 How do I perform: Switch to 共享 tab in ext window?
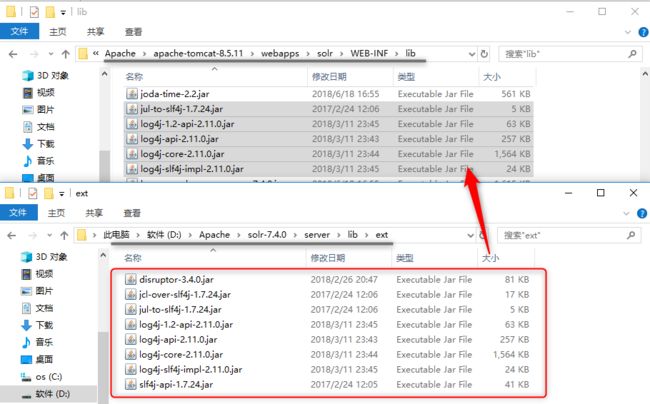coord(94,213)
